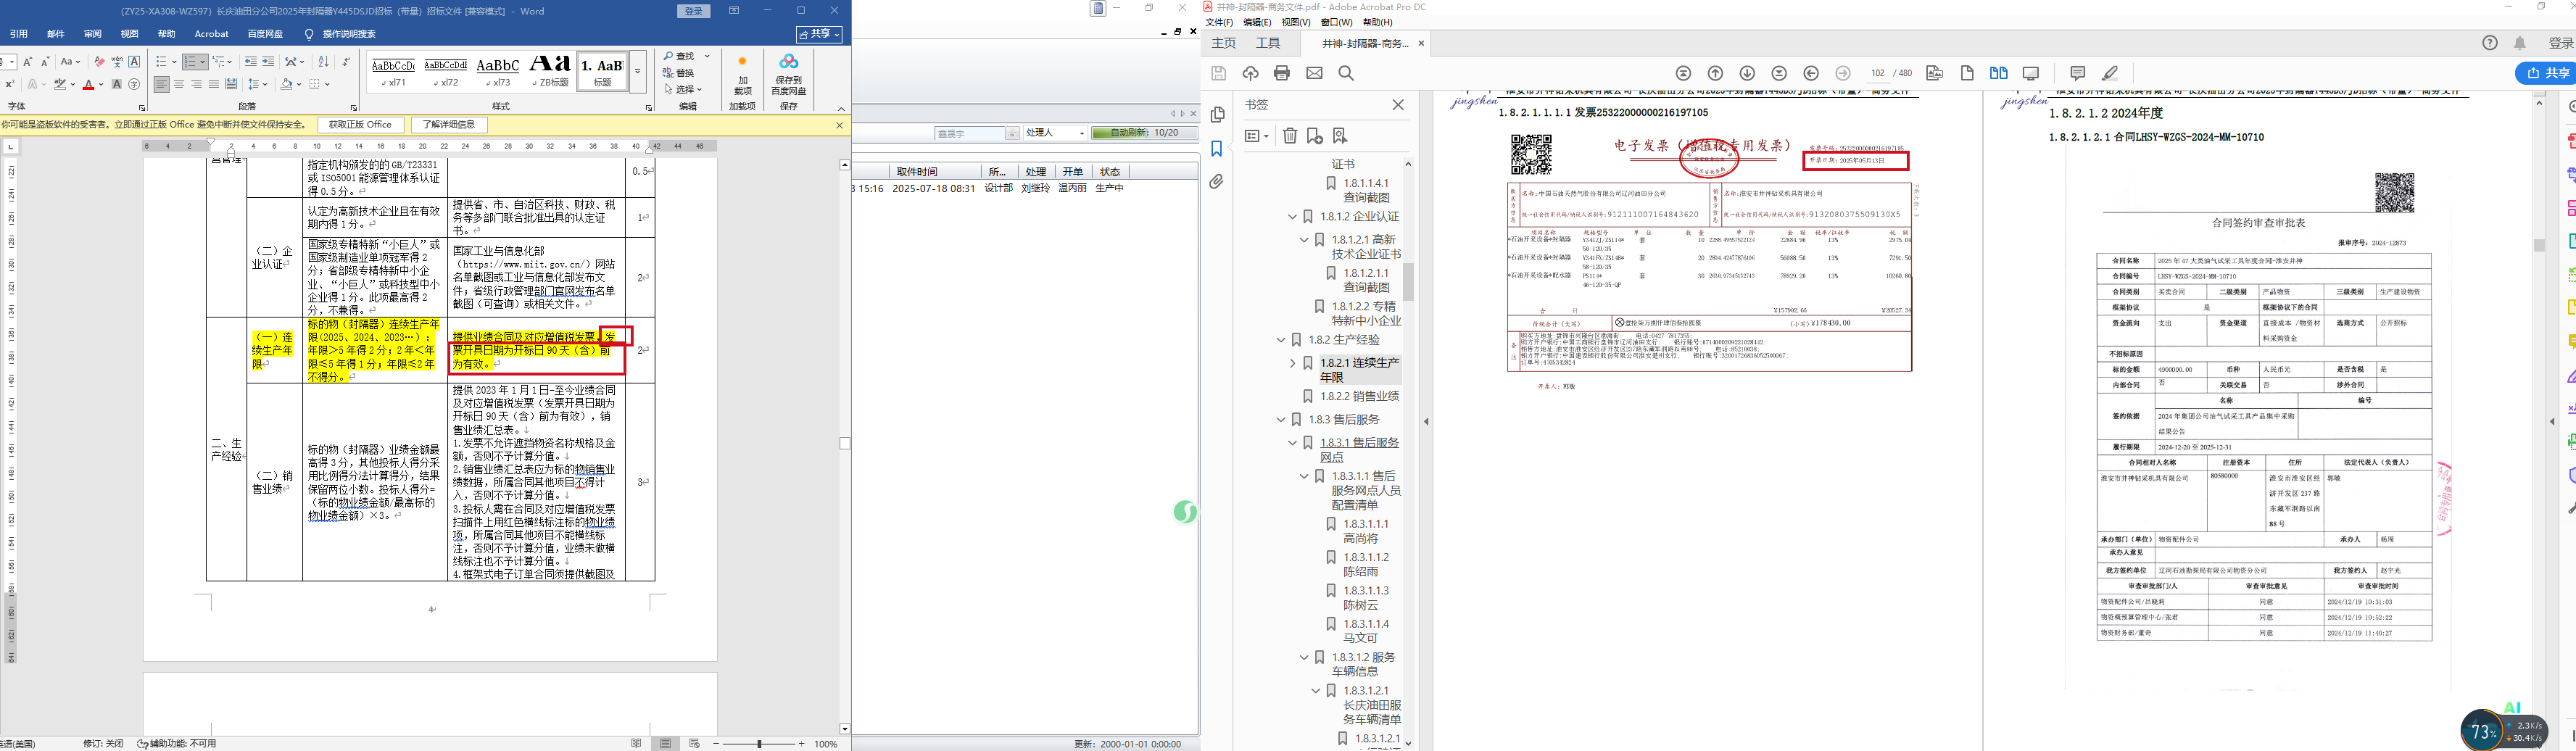Clear all formatting in Word ribbon

(x=99, y=62)
